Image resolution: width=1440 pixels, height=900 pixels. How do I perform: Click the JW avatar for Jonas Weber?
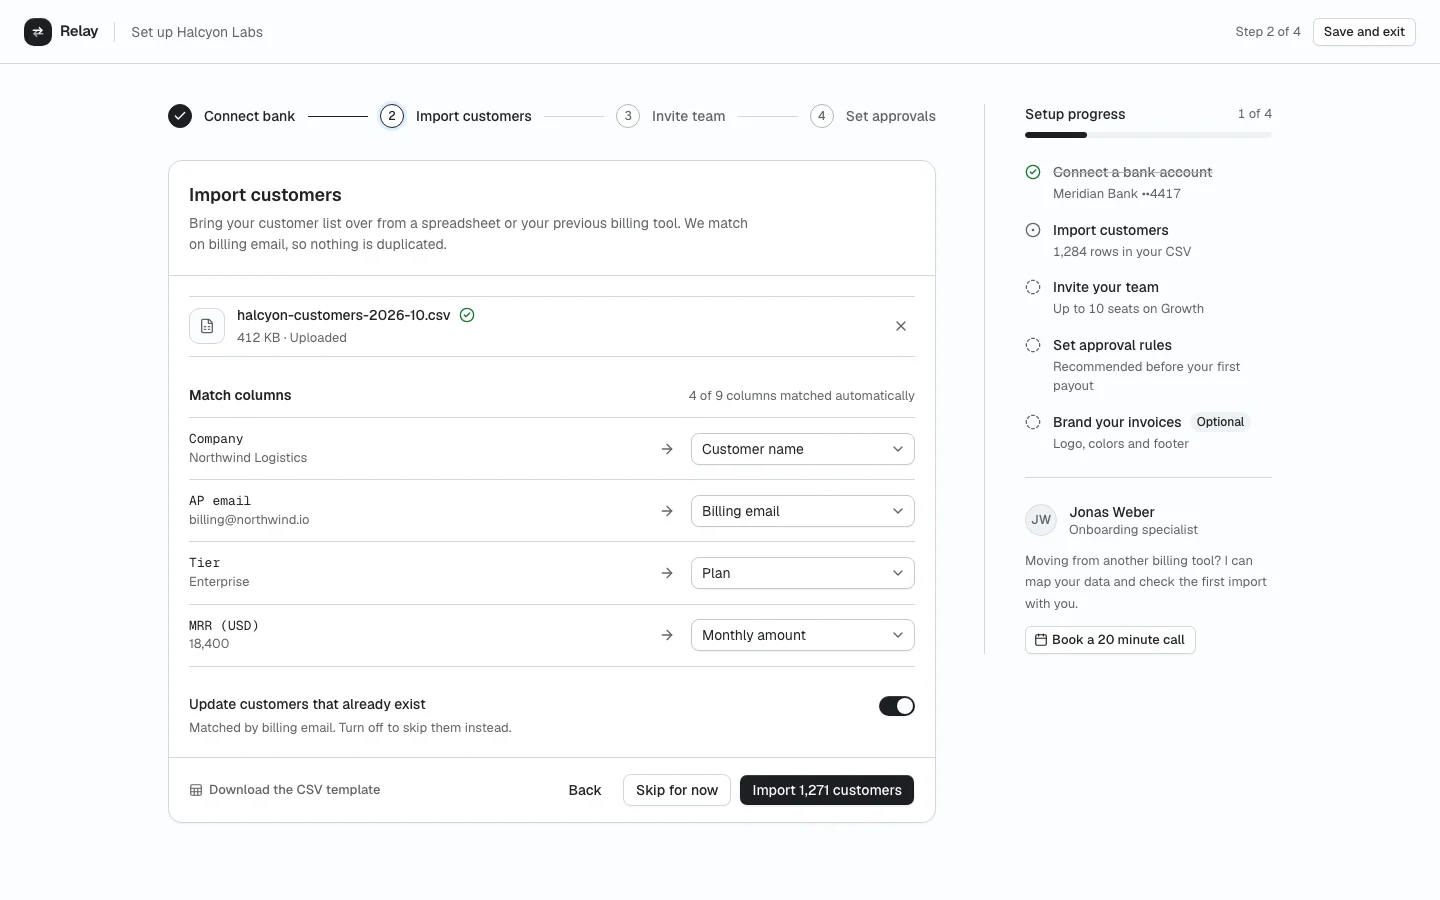point(1041,520)
